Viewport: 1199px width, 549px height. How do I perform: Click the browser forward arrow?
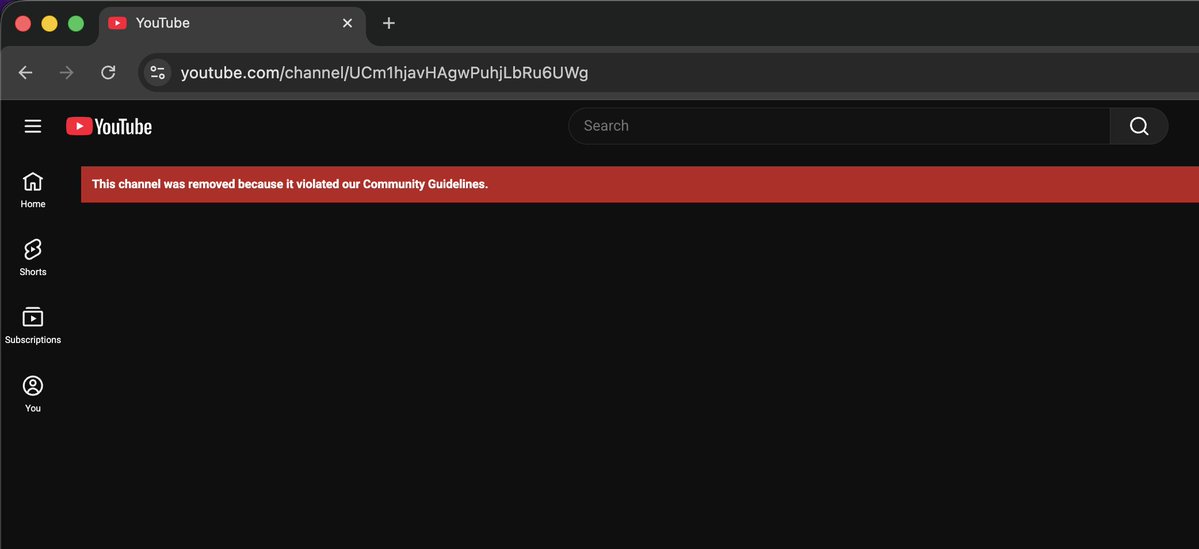coord(67,73)
